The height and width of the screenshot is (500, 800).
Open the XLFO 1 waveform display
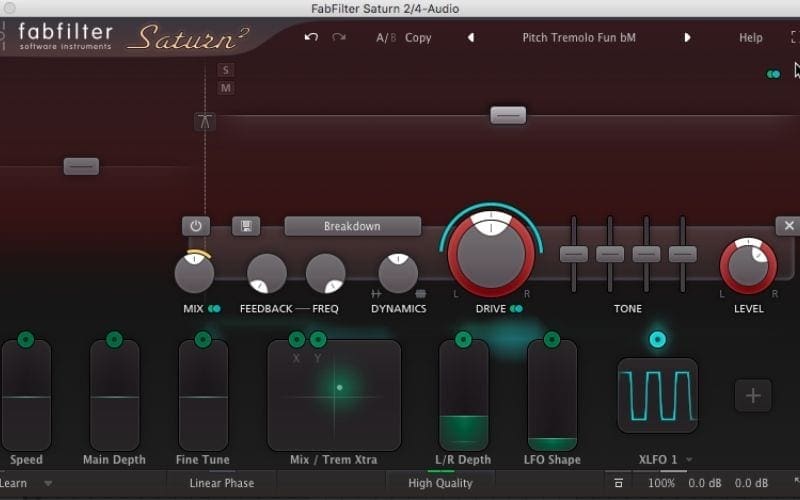pos(657,395)
